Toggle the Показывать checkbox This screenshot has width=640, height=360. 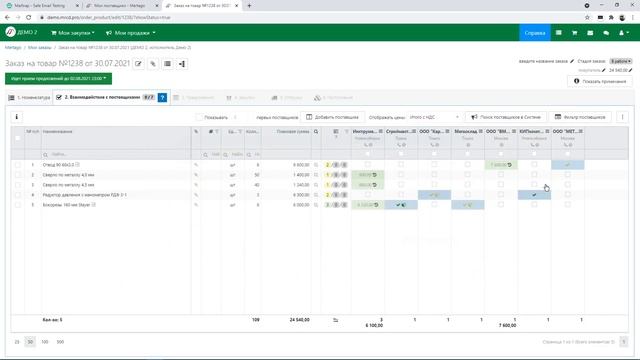199,117
